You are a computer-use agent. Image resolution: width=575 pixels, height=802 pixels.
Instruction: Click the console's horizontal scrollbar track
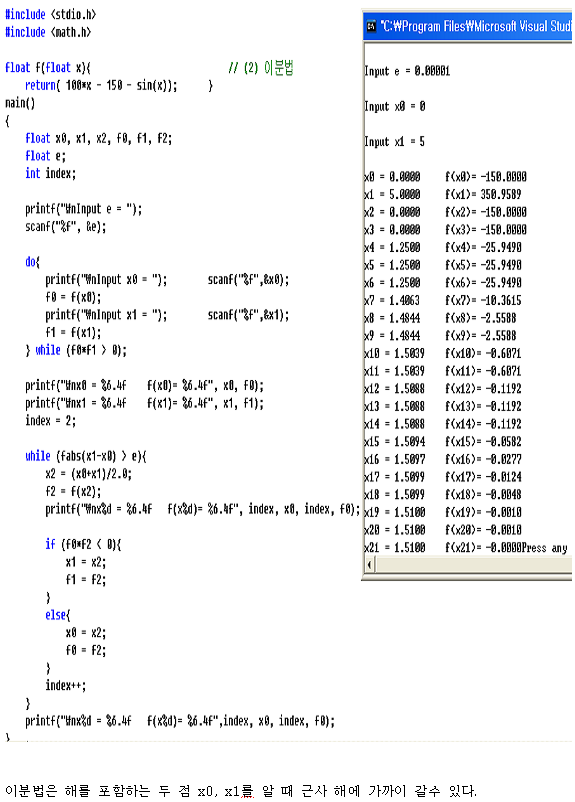click(x=474, y=565)
